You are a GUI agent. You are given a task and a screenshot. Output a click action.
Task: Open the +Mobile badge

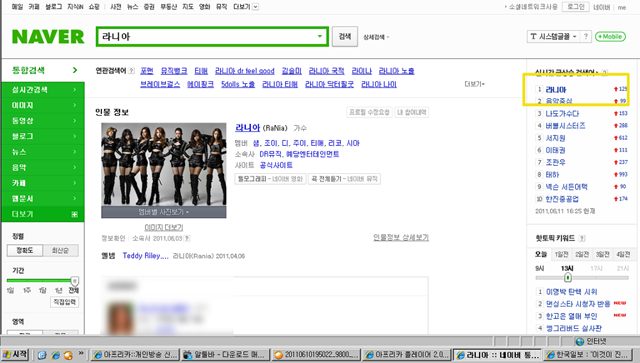pyautogui.click(x=610, y=36)
